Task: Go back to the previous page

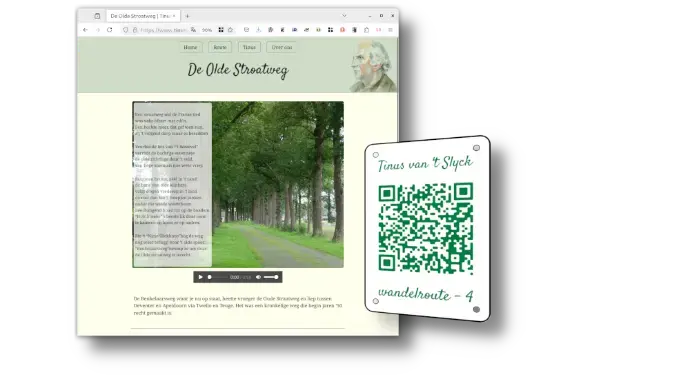Action: (85, 30)
